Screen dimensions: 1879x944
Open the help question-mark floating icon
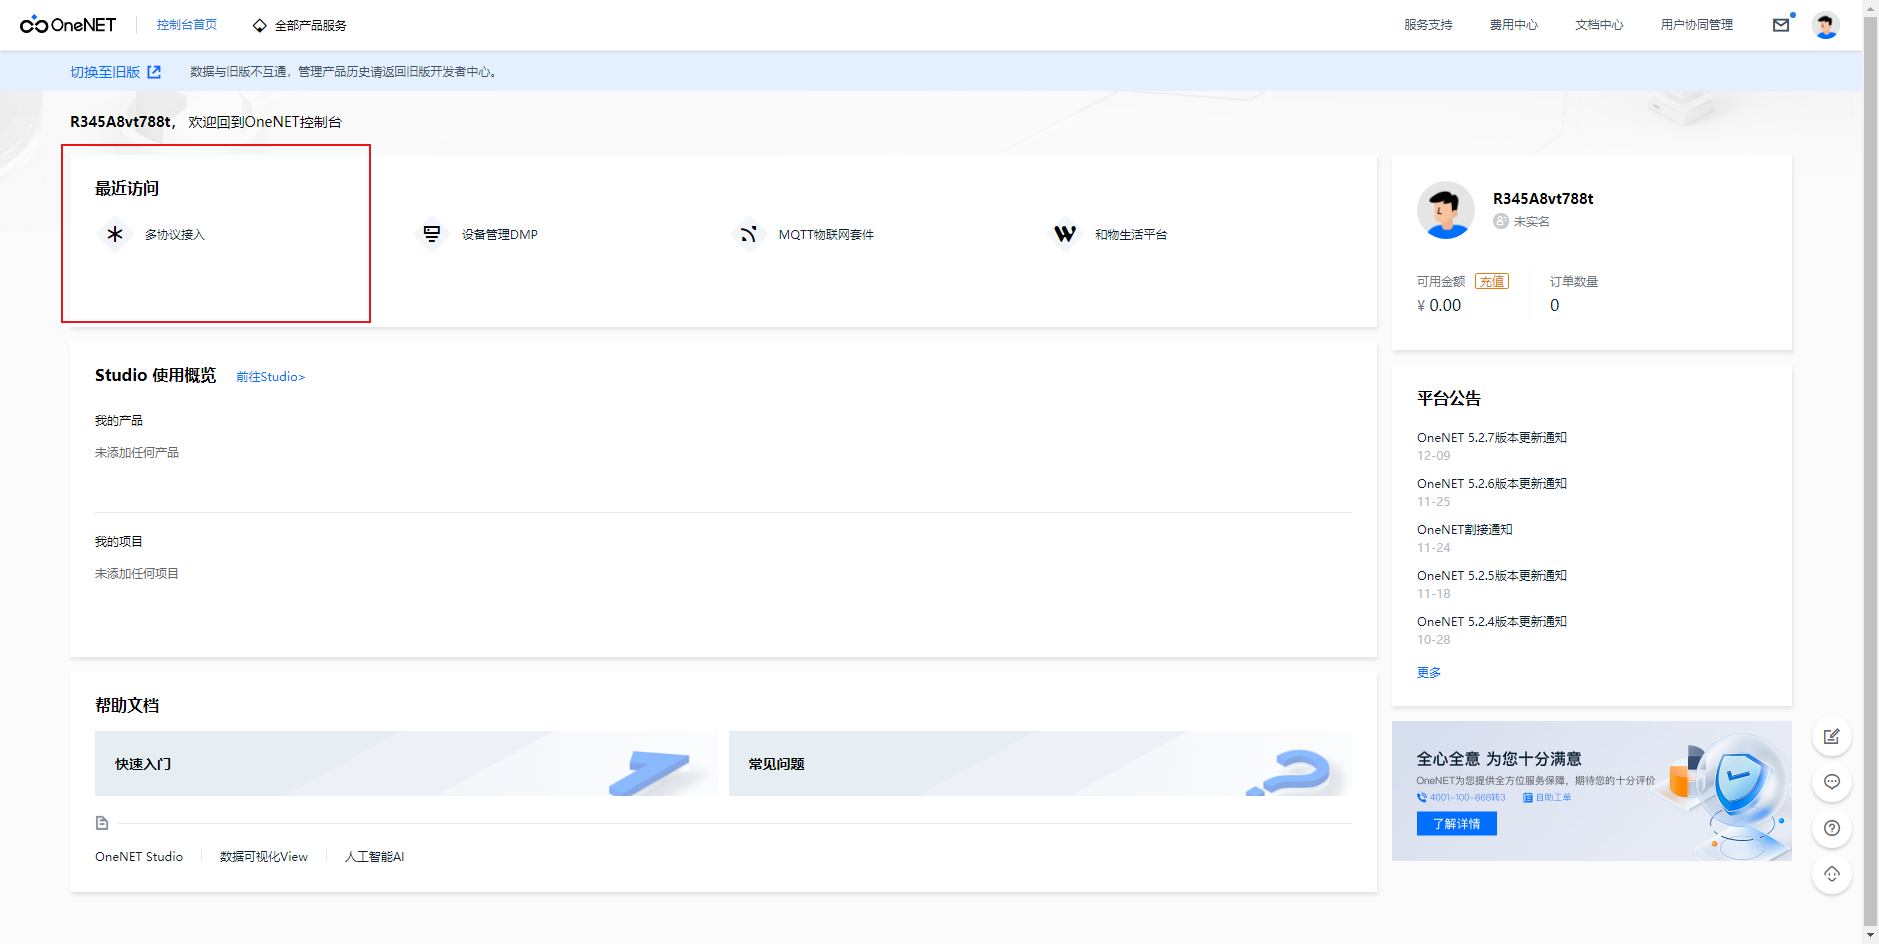(x=1831, y=828)
